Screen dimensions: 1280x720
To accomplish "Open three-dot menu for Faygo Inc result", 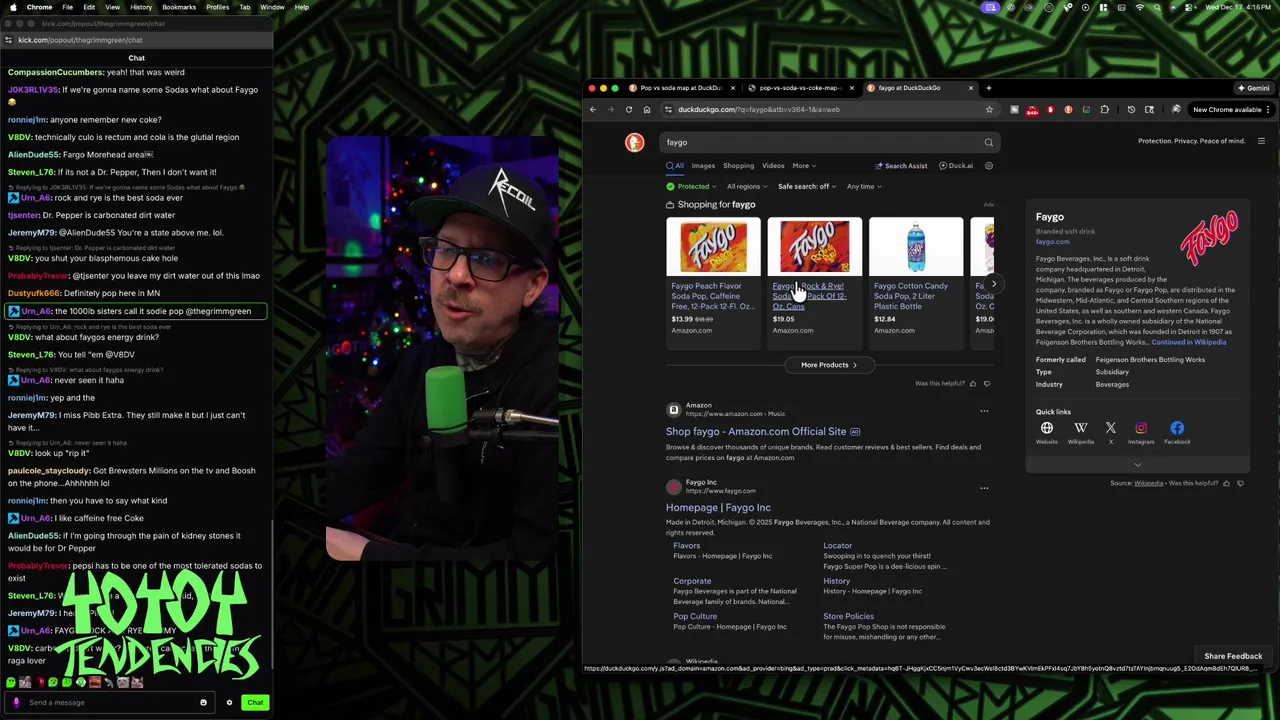I will pyautogui.click(x=984, y=488).
